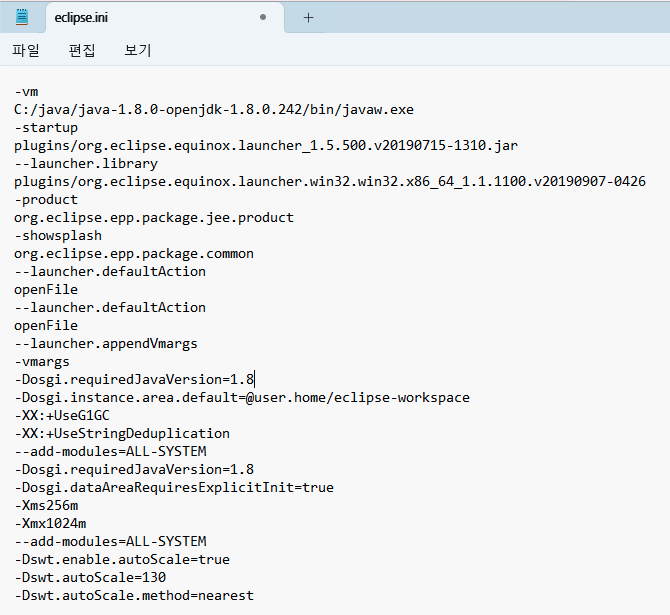Click the first -Dosgi.requiredJavaVersion=1.8 line with cursor

click(135, 380)
